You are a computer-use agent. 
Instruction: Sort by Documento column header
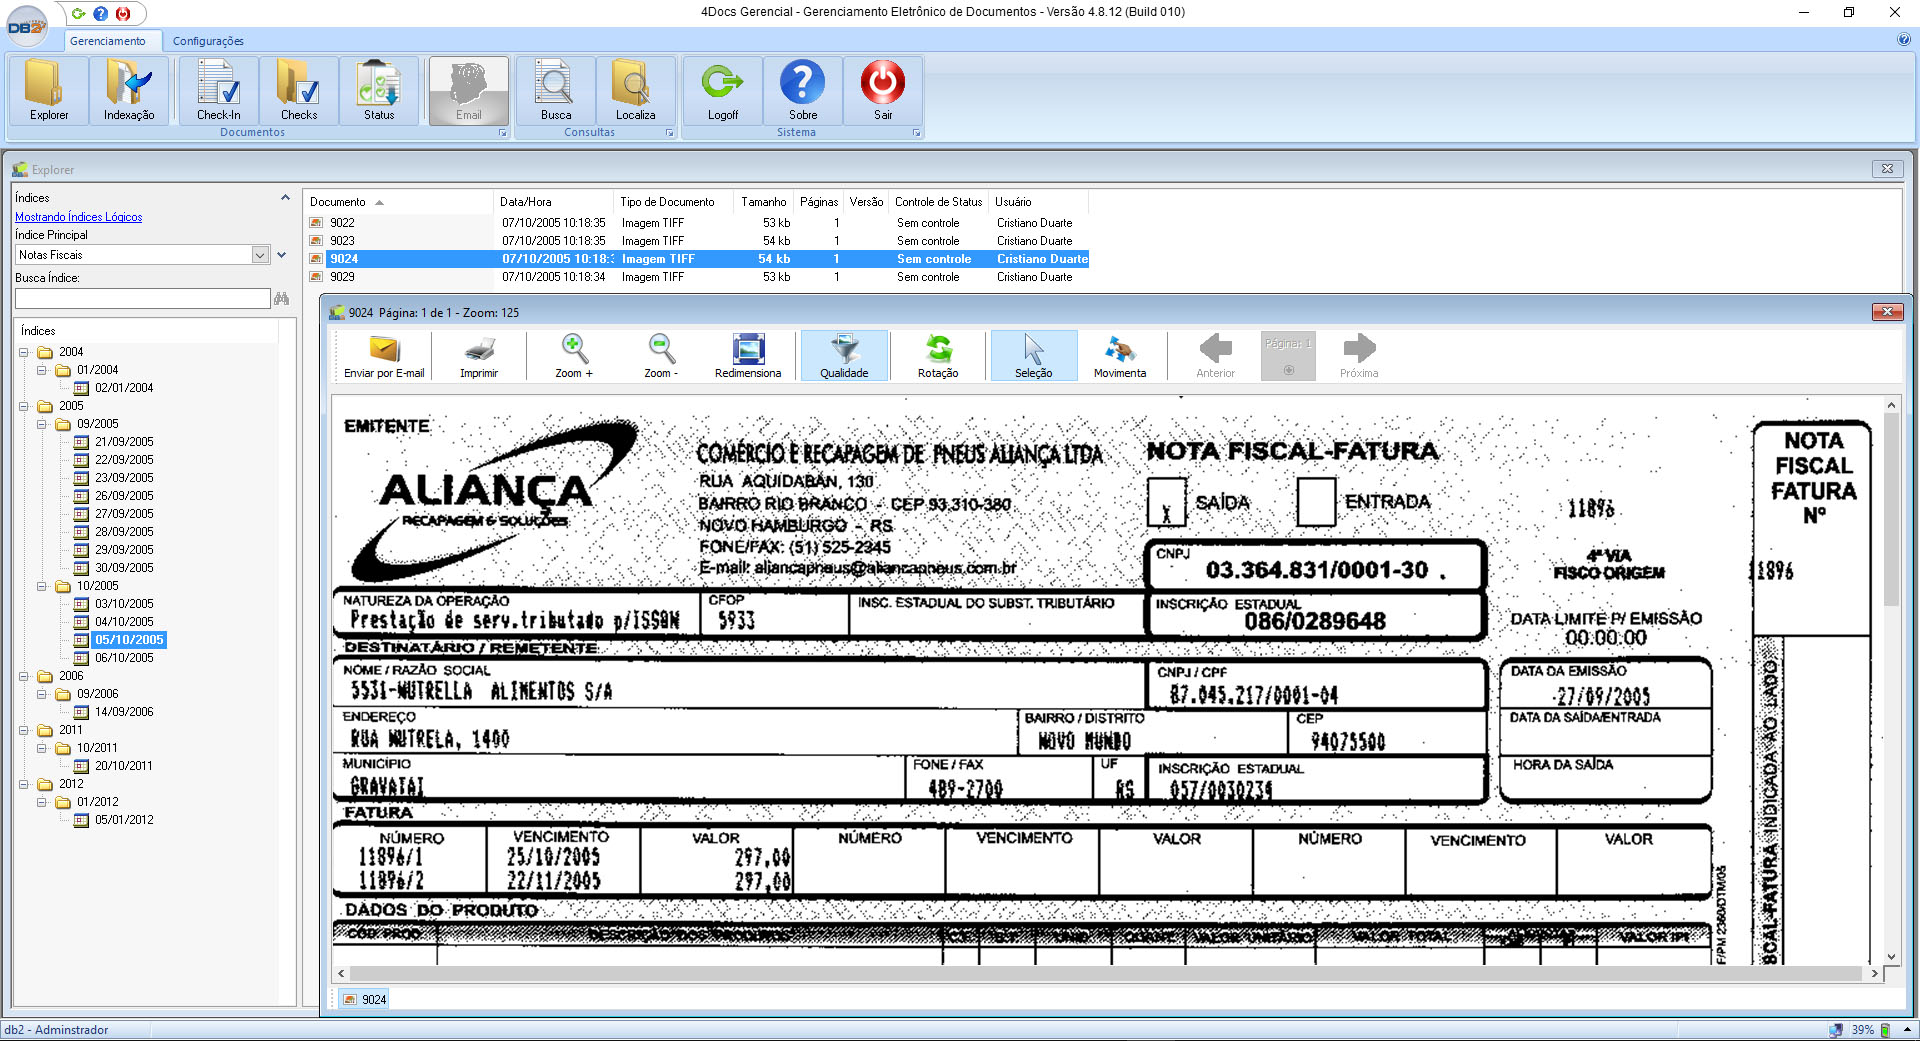point(398,202)
